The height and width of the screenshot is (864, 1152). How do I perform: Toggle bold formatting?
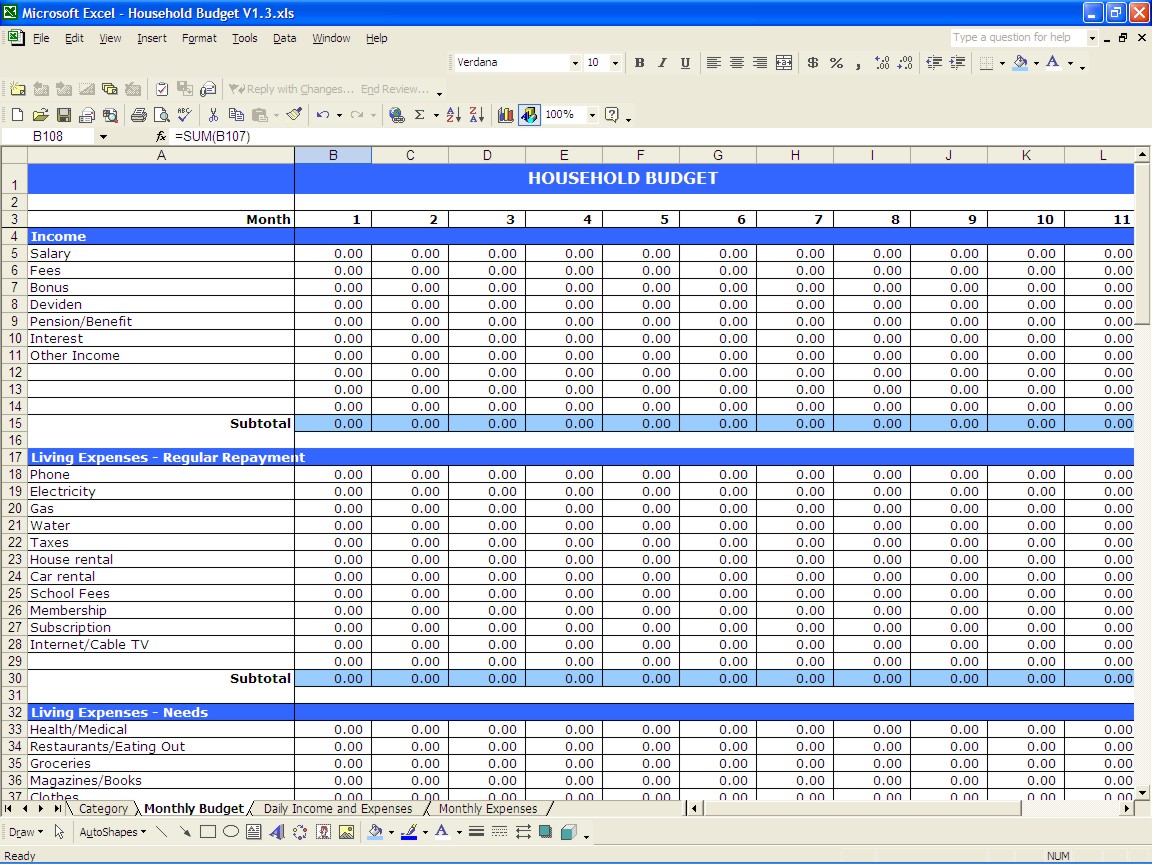[639, 62]
